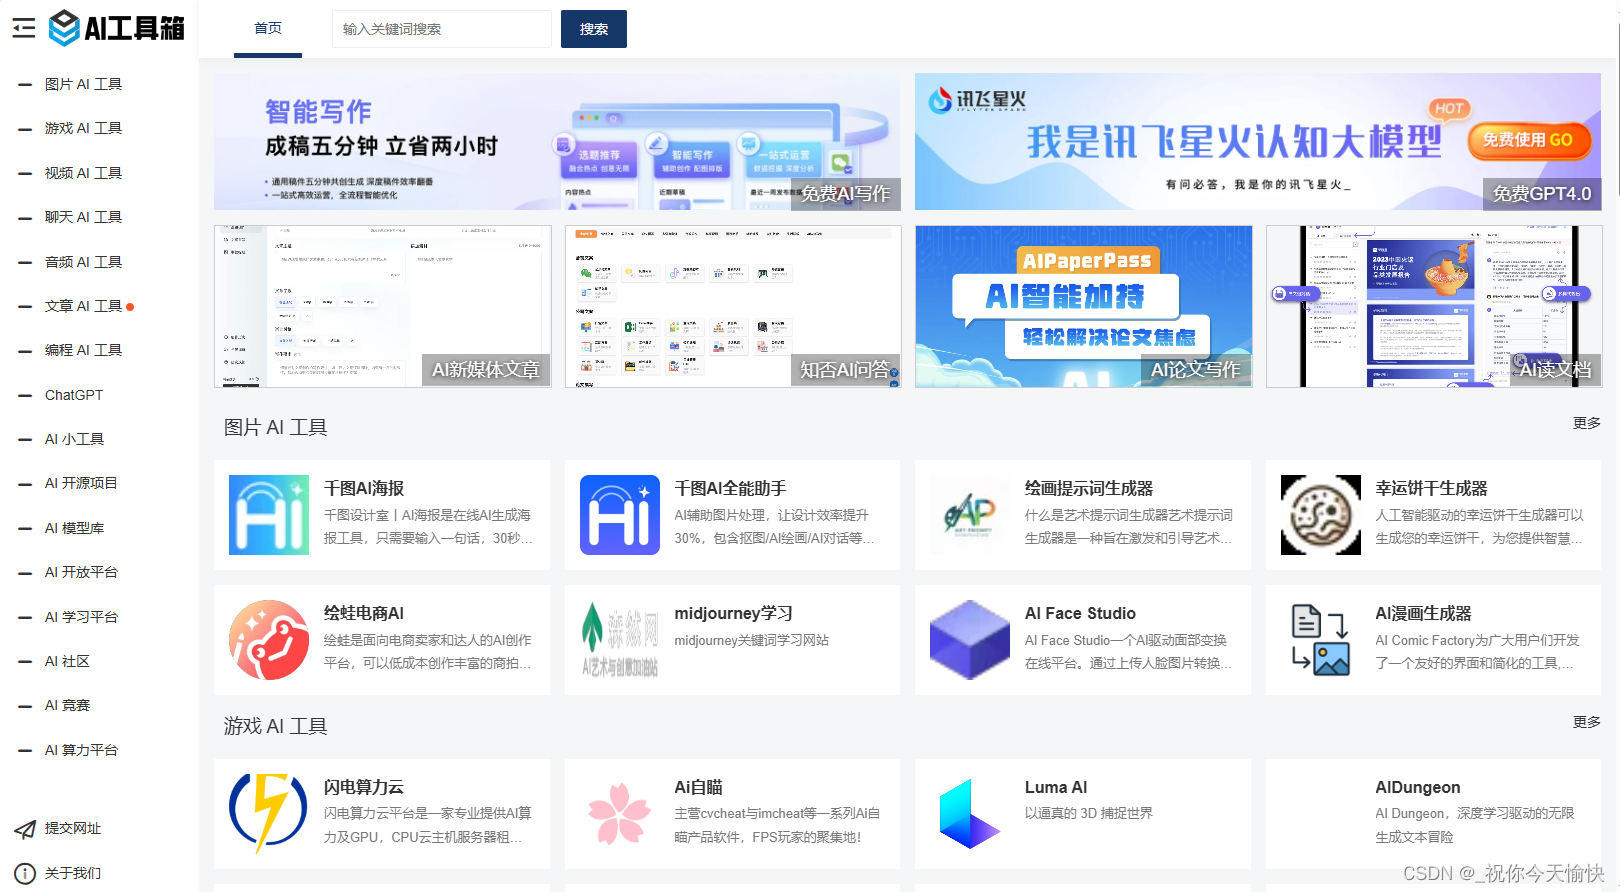Open the AI新媒体文章 thumbnail
The width and height of the screenshot is (1620, 892).
click(x=383, y=306)
